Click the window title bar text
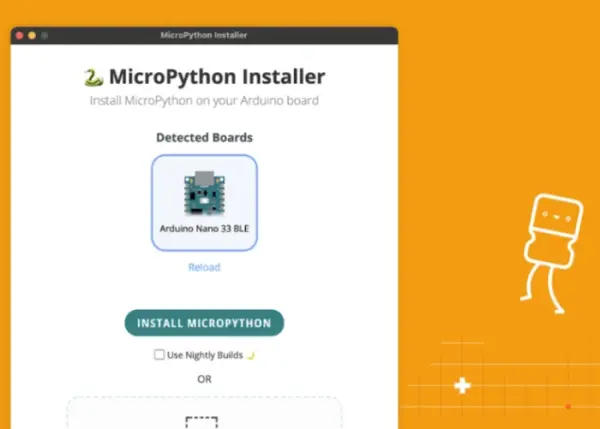This screenshot has width=600, height=429. pyautogui.click(x=204, y=35)
